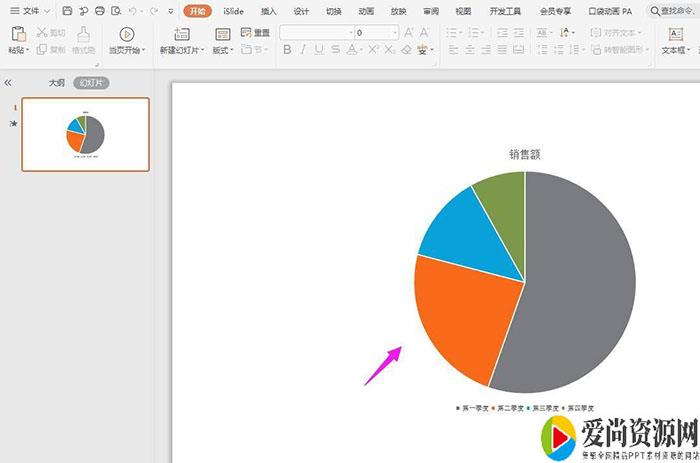This screenshot has height=463, width=700.
Task: Open the 动画 (Animation) tab
Action: click(366, 11)
